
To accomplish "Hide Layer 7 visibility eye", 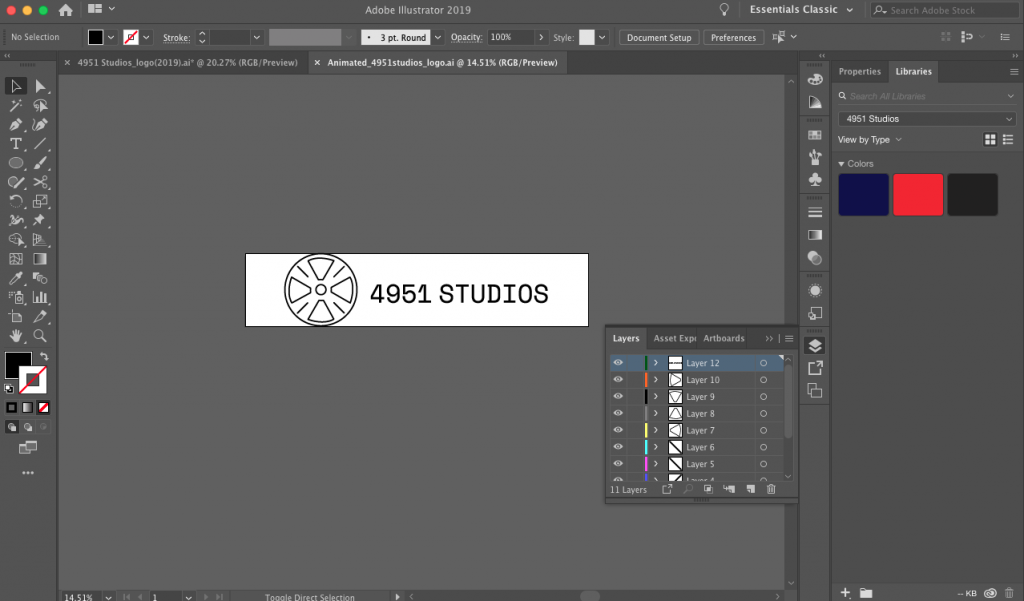I will [618, 430].
